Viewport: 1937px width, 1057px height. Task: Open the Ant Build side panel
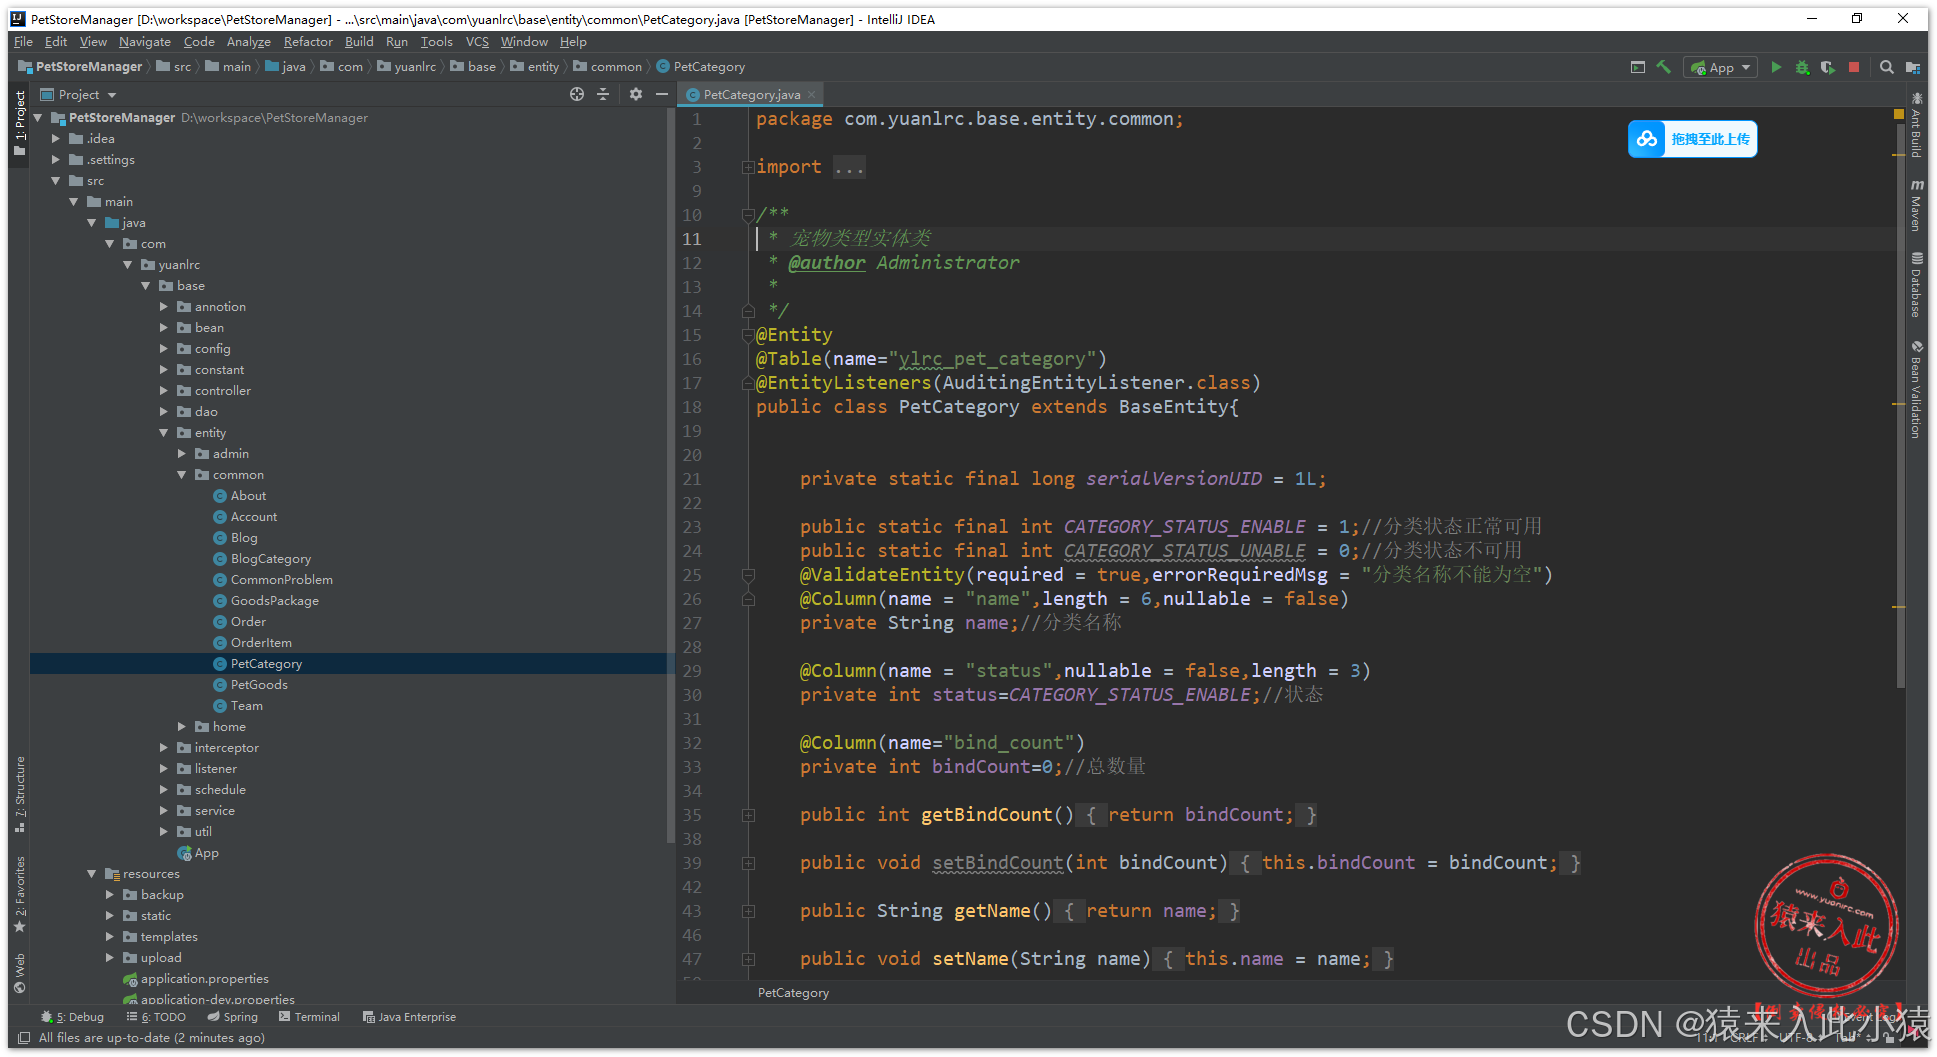tap(1916, 126)
